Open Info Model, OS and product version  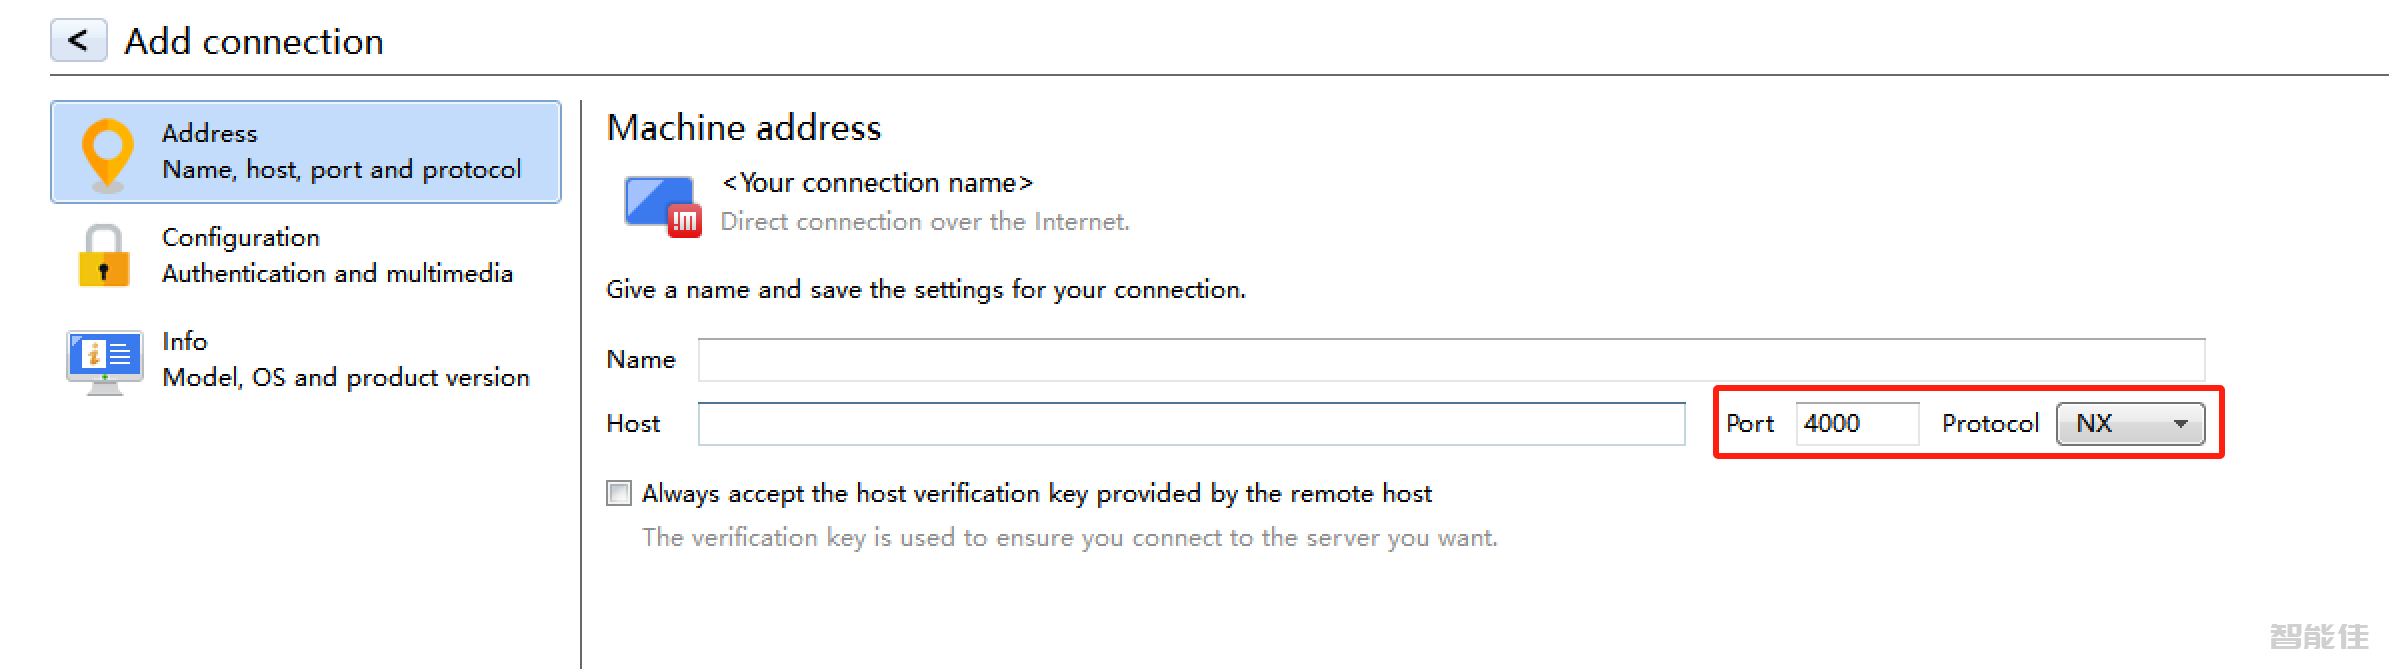pyautogui.click(x=345, y=360)
